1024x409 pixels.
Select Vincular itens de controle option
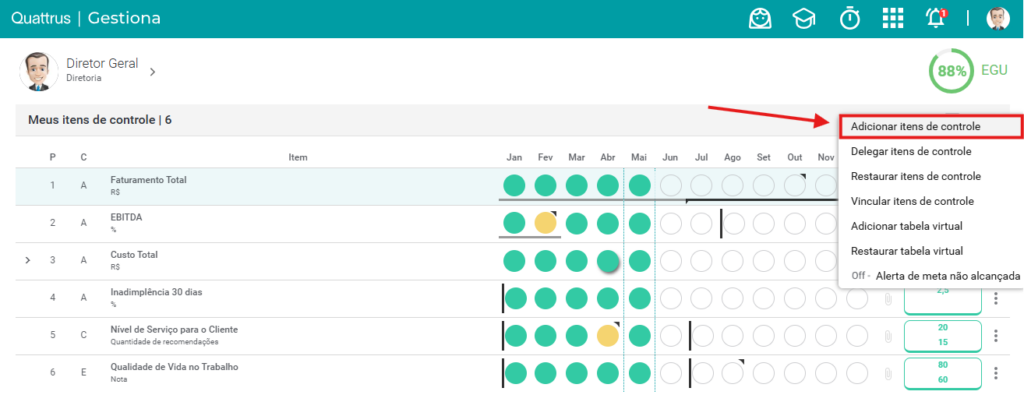tap(912, 201)
